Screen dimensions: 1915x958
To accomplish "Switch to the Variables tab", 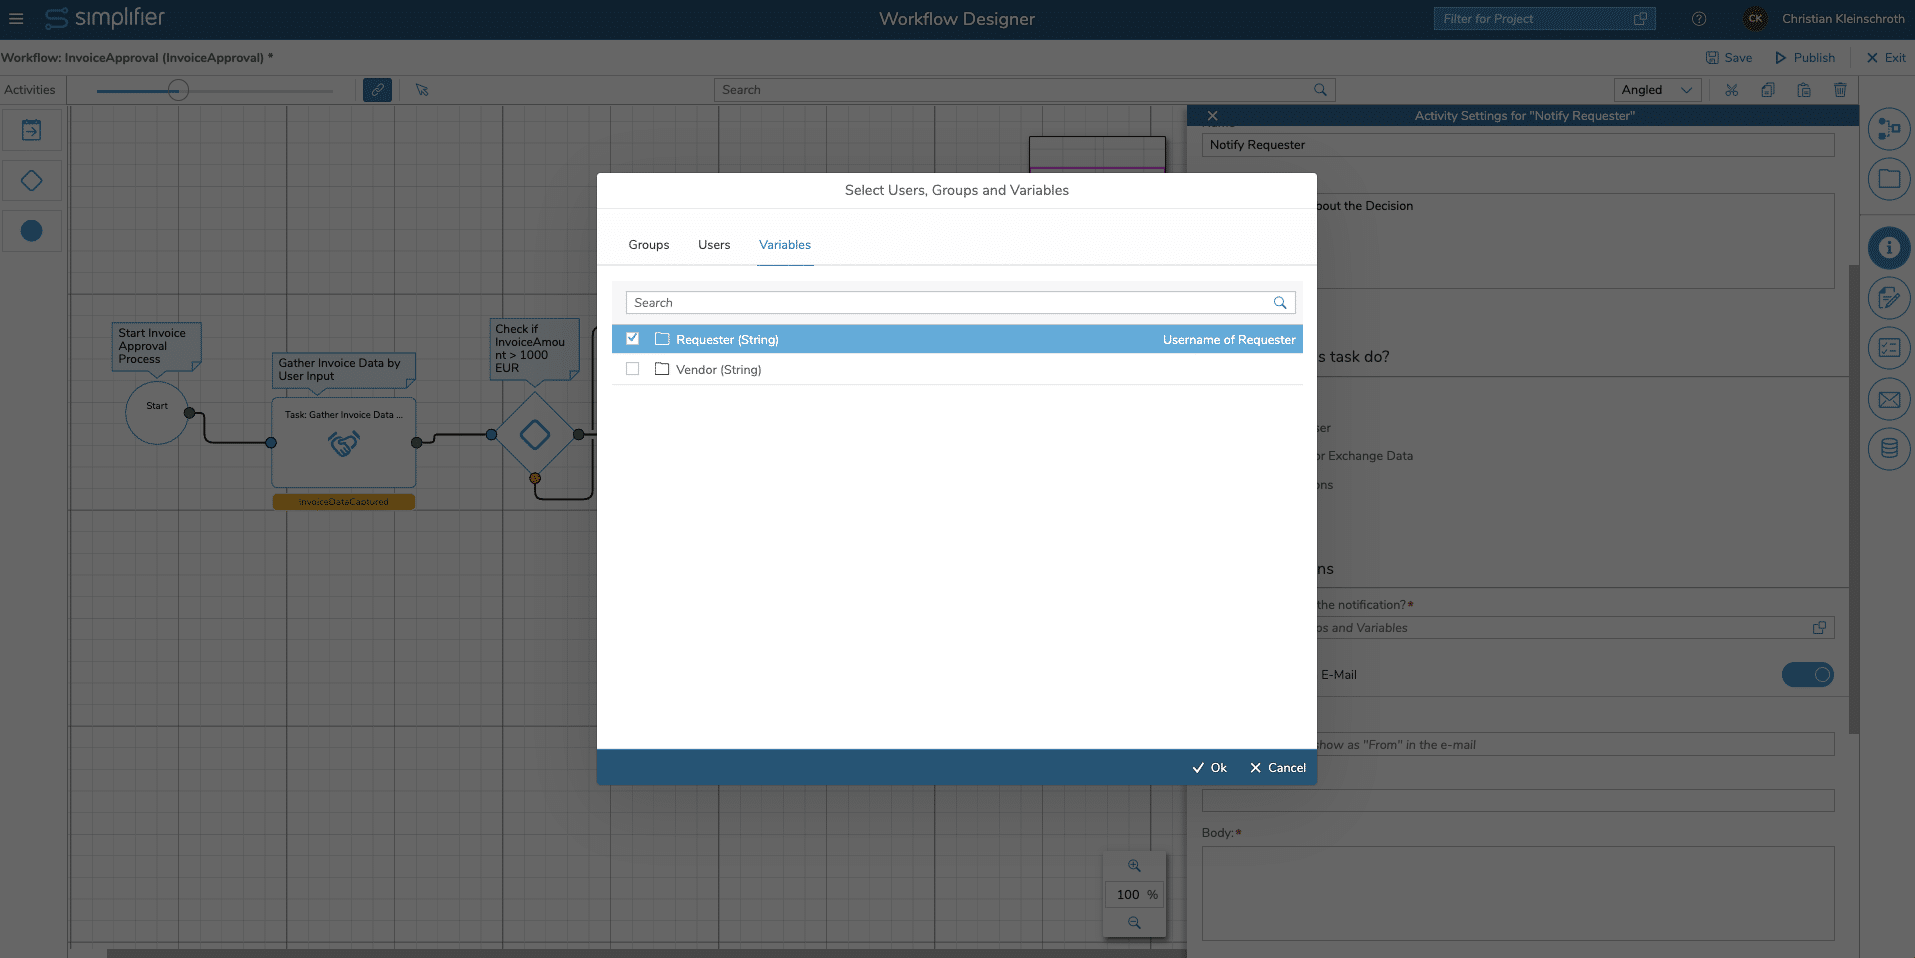I will click(785, 245).
